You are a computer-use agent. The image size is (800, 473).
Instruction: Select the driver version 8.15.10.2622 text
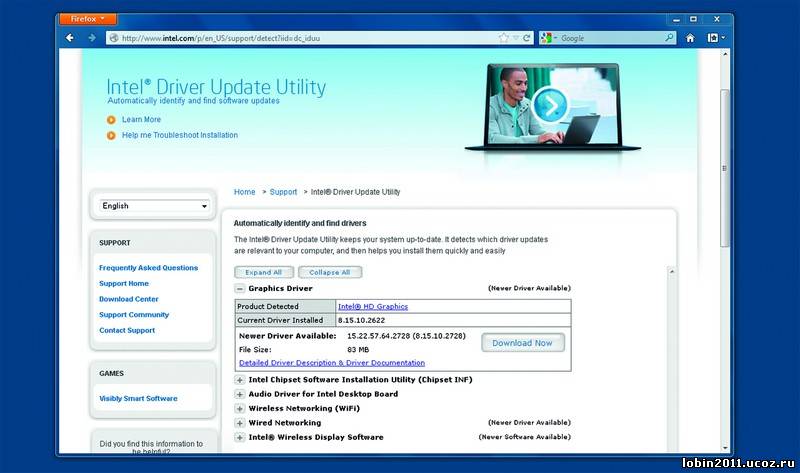[x=361, y=320]
